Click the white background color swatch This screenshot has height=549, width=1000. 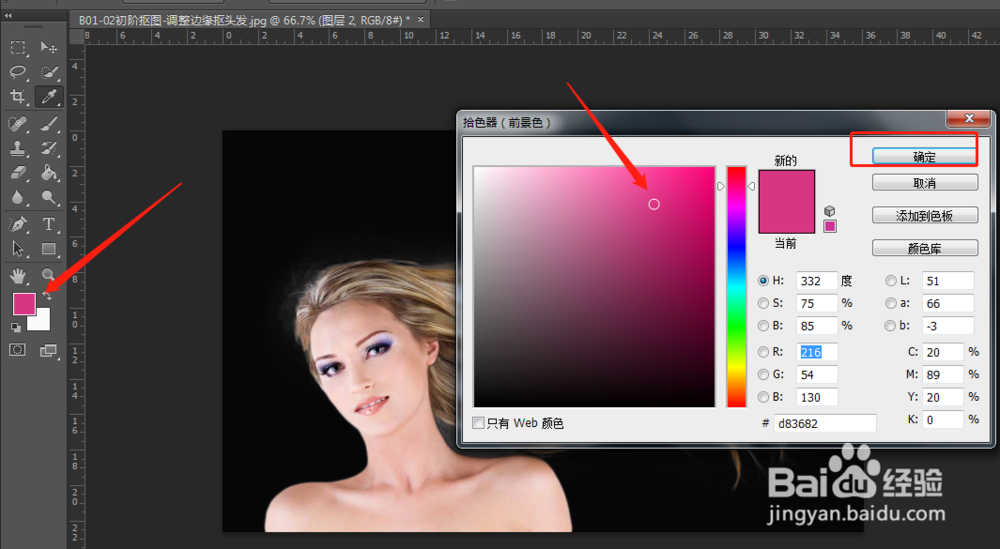tap(41, 321)
